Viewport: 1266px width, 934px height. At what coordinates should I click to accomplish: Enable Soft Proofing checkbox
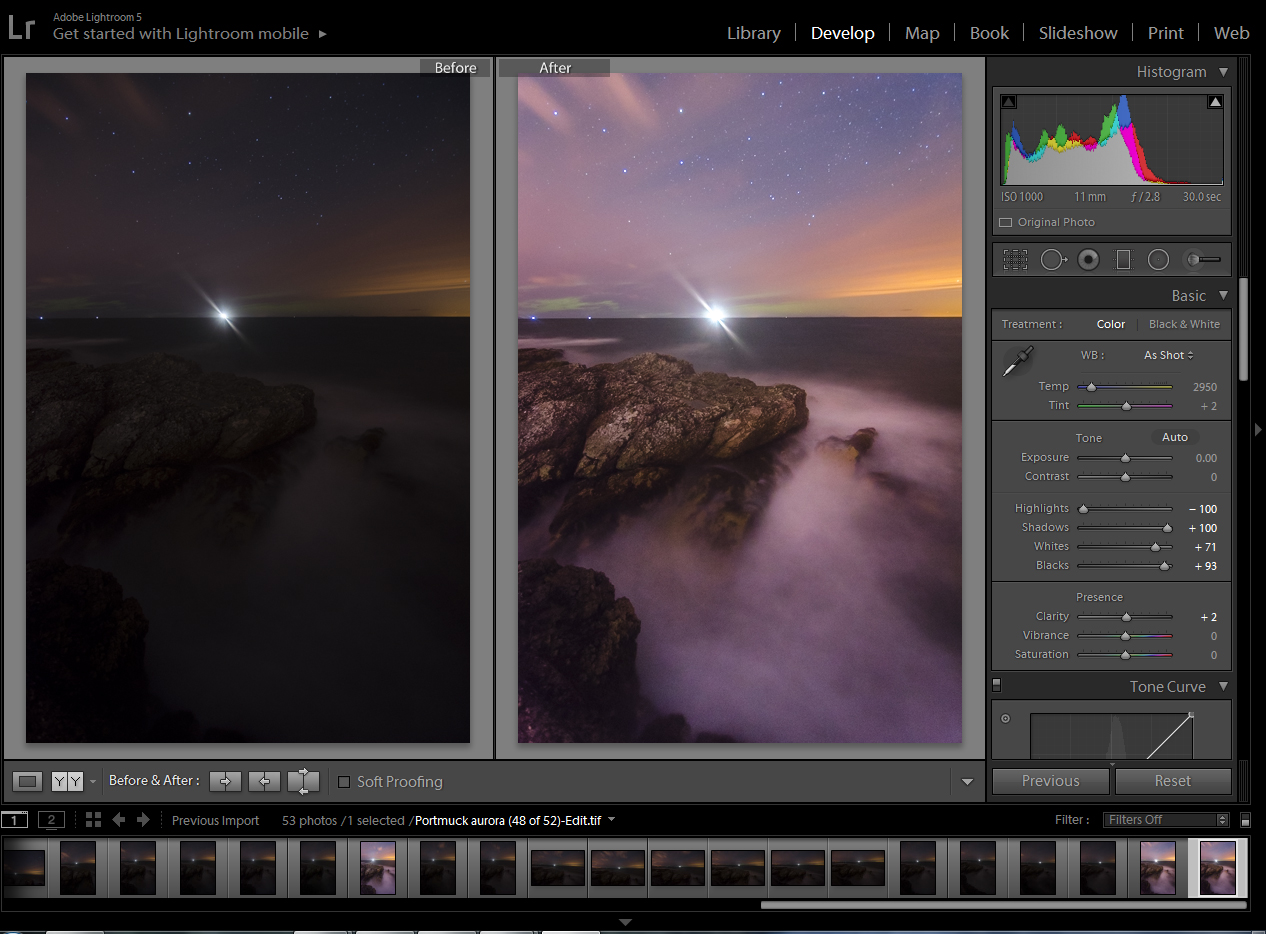coord(344,782)
